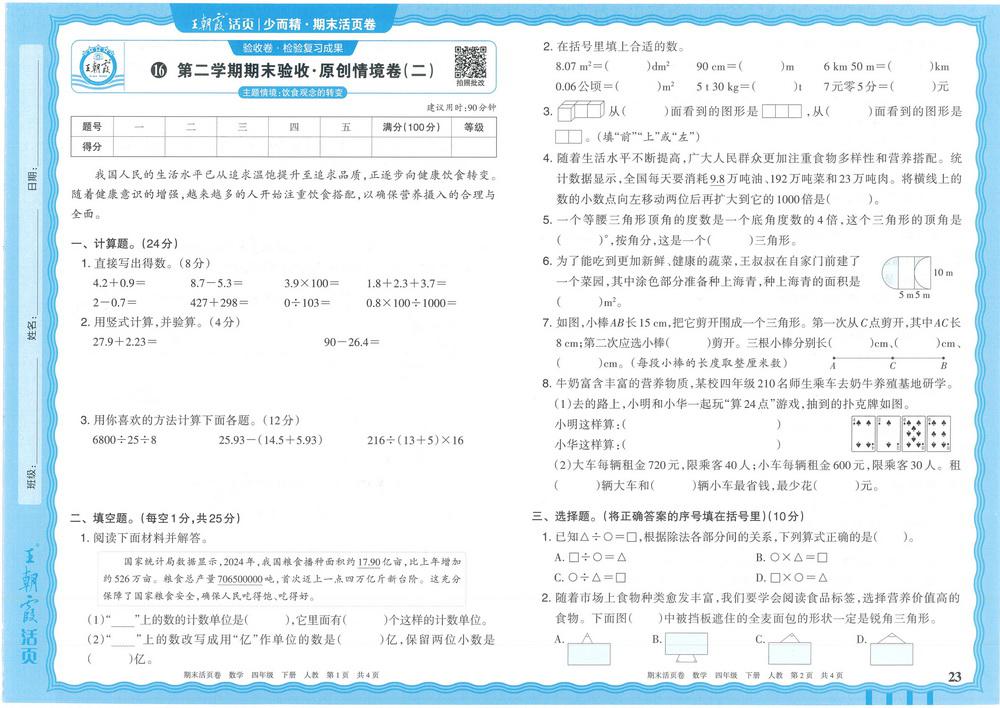The width and height of the screenshot is (1000, 708).
Task: Click the problem 3.9×100=
Action: coord(312,283)
